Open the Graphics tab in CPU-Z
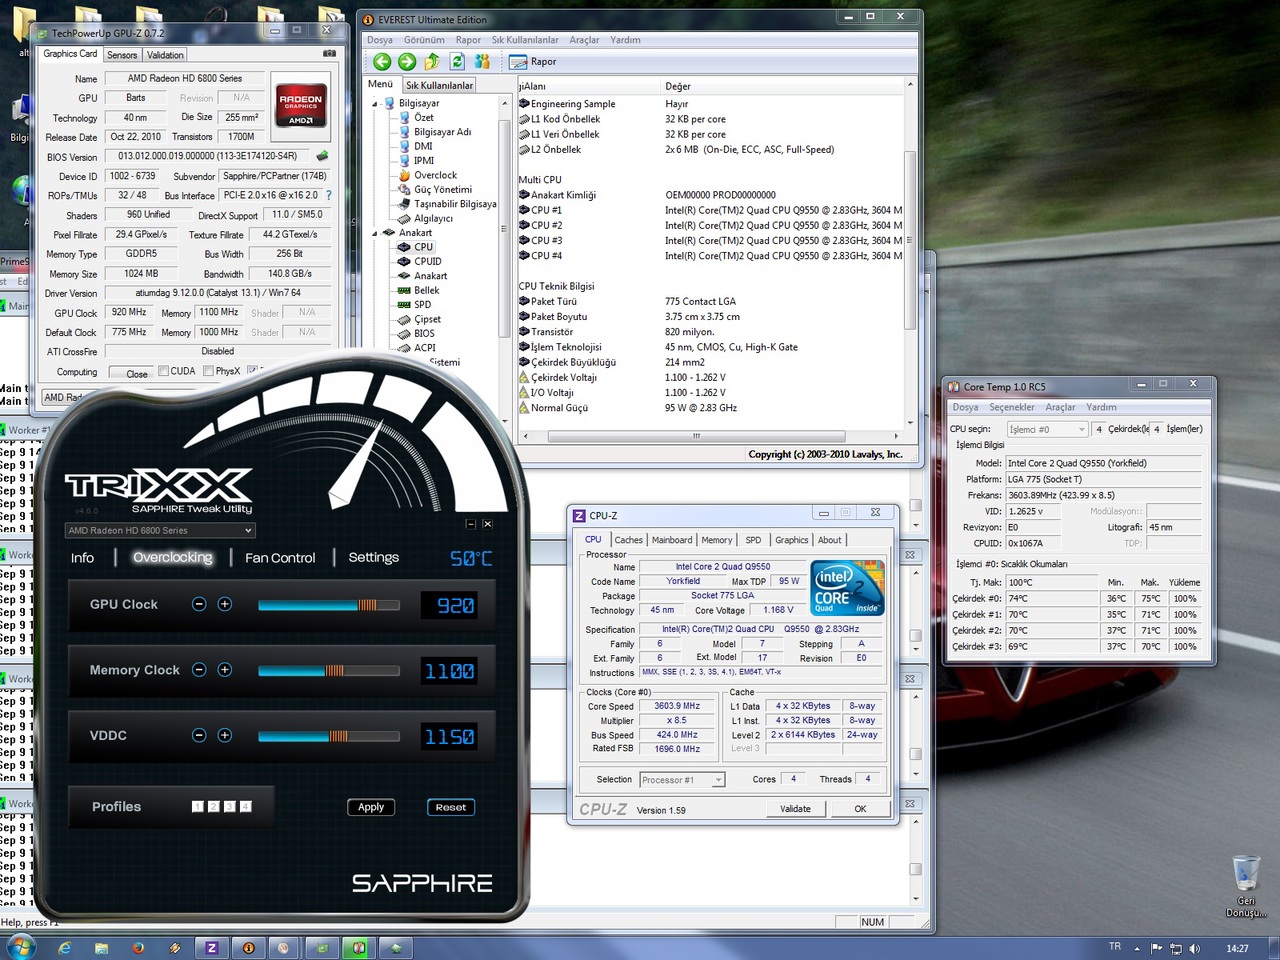 click(x=792, y=540)
